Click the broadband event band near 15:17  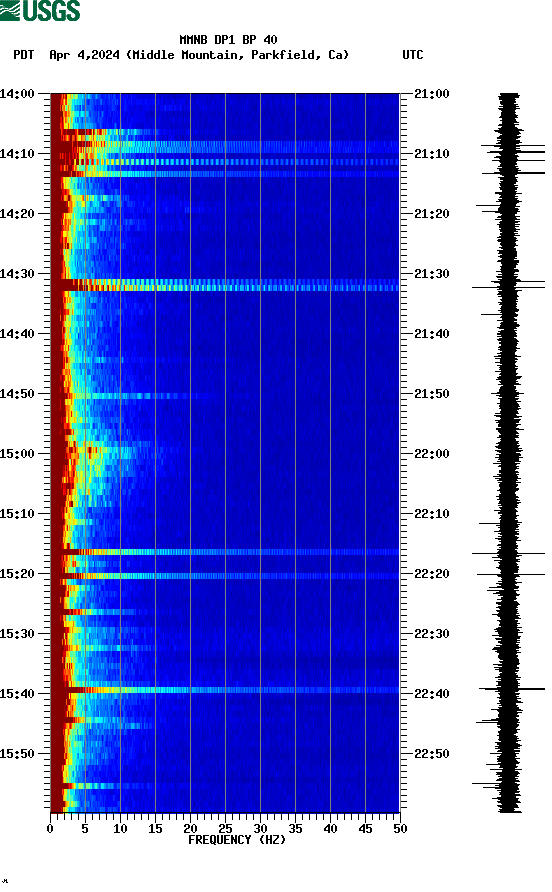coord(225,552)
